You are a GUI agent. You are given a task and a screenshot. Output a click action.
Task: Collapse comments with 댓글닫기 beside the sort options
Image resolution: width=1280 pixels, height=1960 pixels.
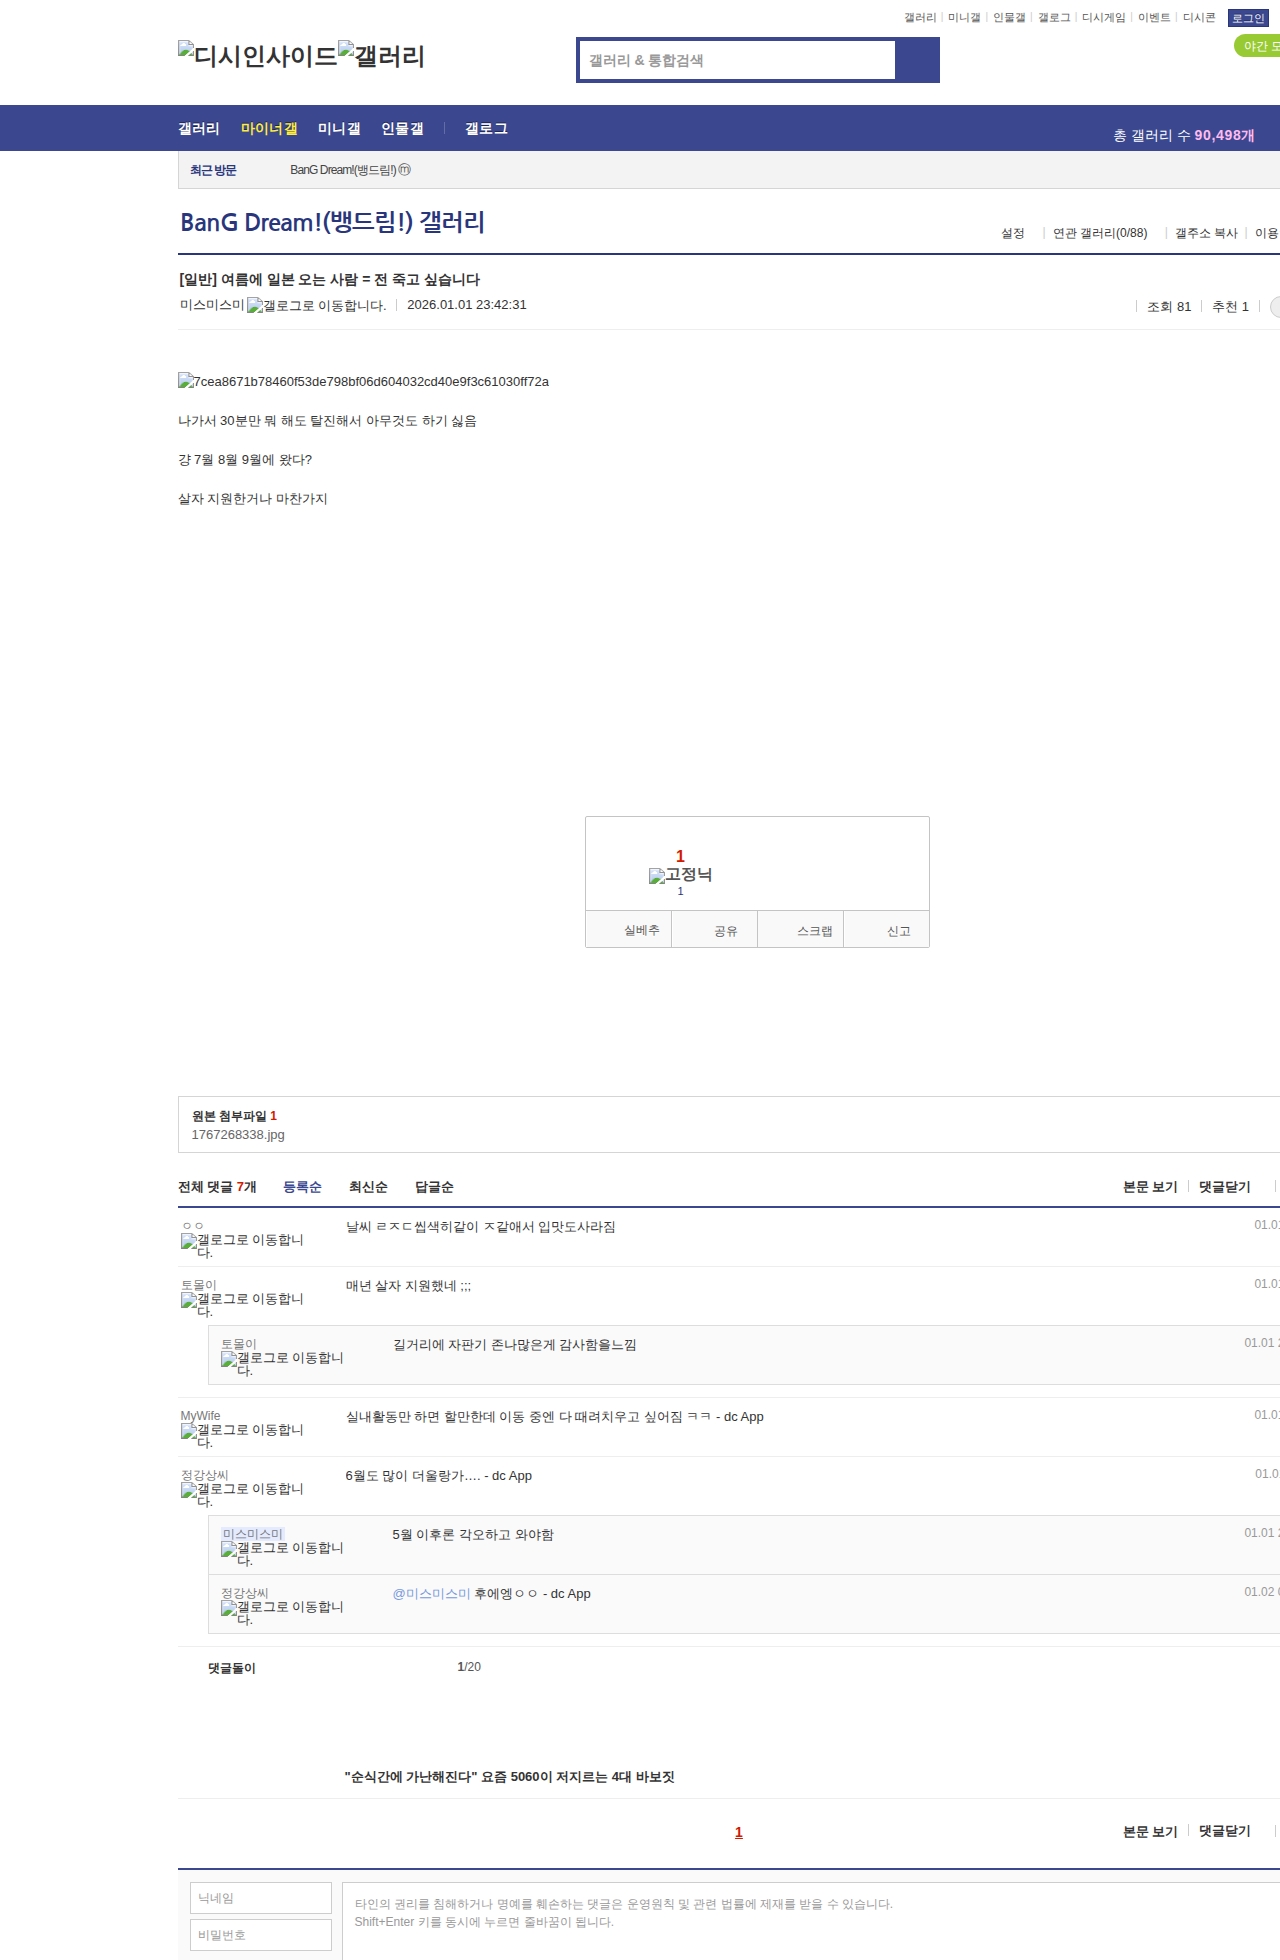coord(1225,1187)
